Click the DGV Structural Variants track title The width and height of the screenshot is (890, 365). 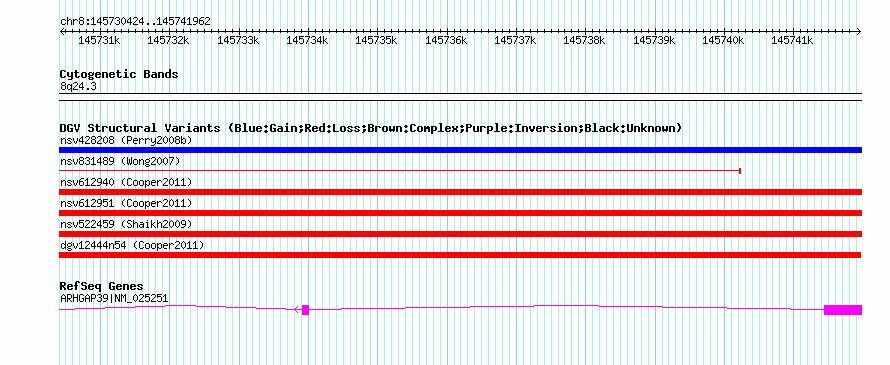click(x=371, y=128)
